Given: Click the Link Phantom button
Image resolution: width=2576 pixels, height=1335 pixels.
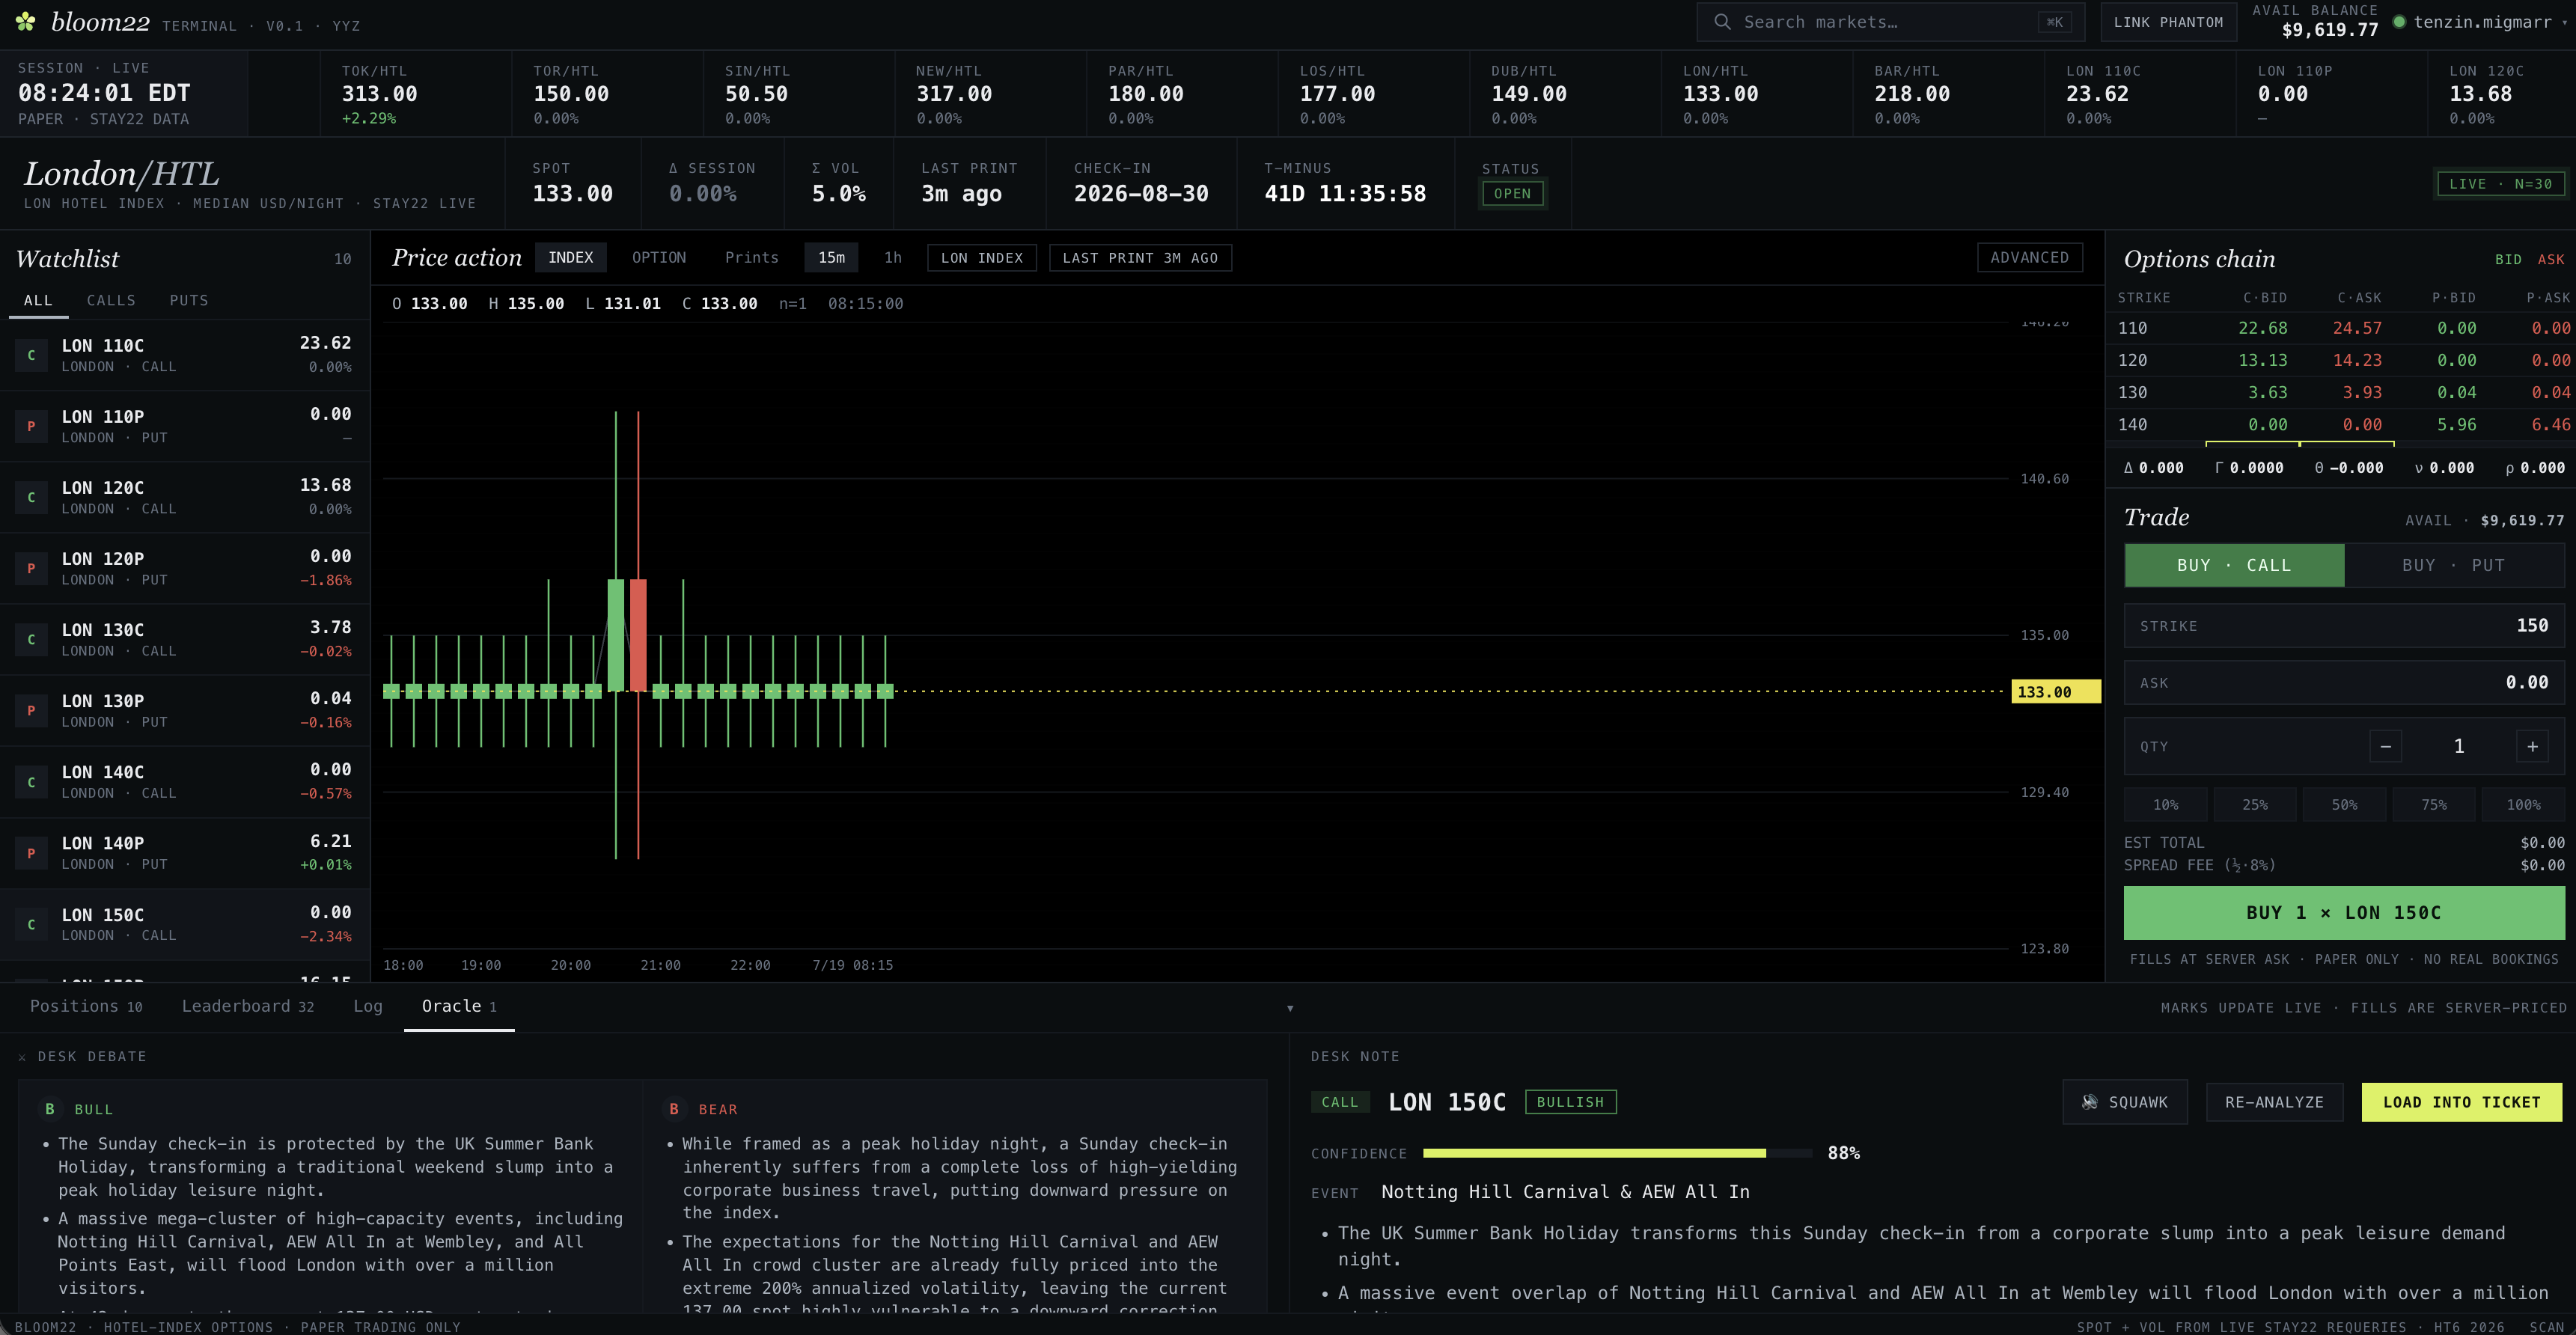Looking at the screenshot, I should (2168, 22).
